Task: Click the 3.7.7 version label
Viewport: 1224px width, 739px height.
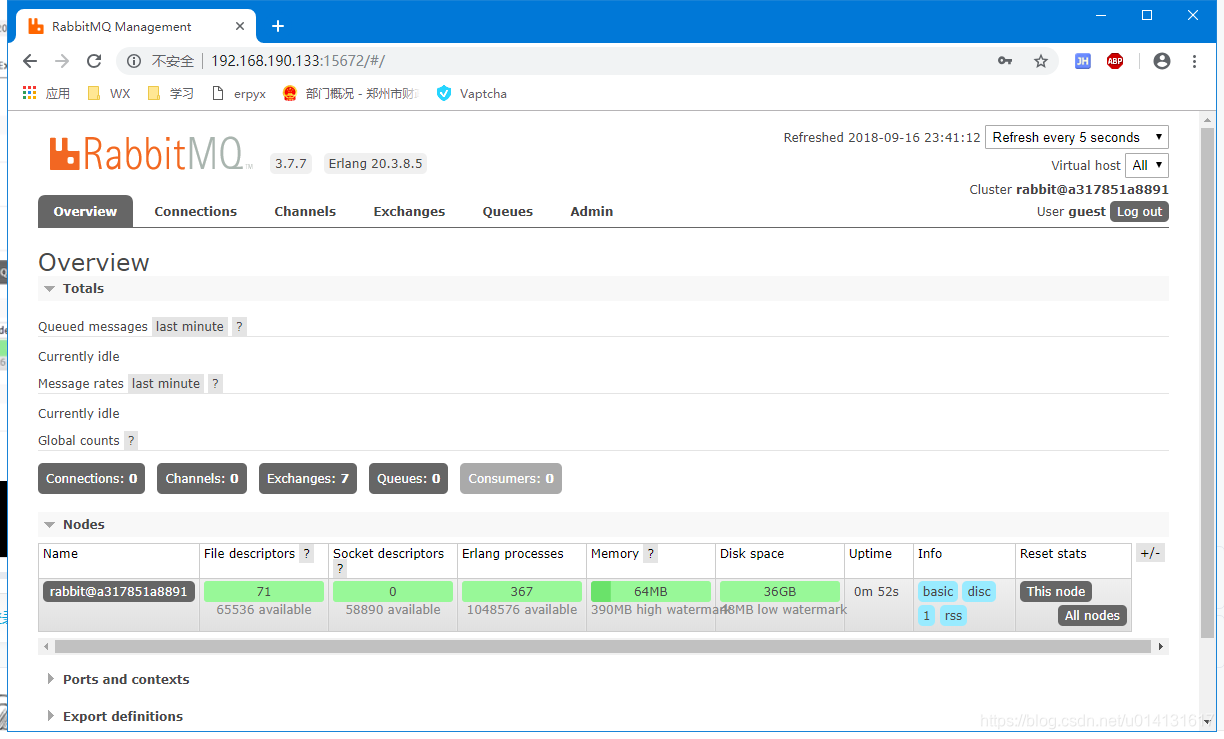Action: (291, 164)
